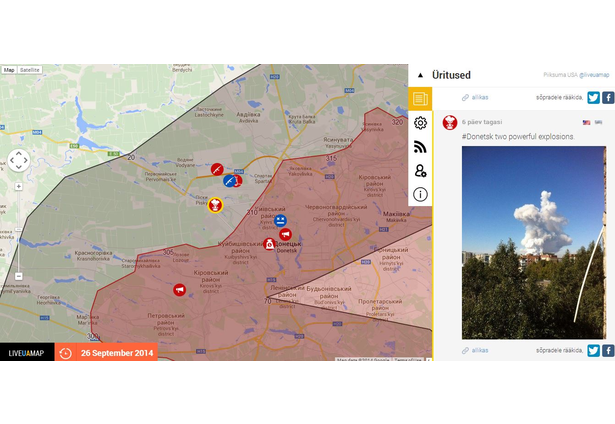Screen dimensions: 615x424
Task: Click the map pan control
Action: click(x=19, y=160)
